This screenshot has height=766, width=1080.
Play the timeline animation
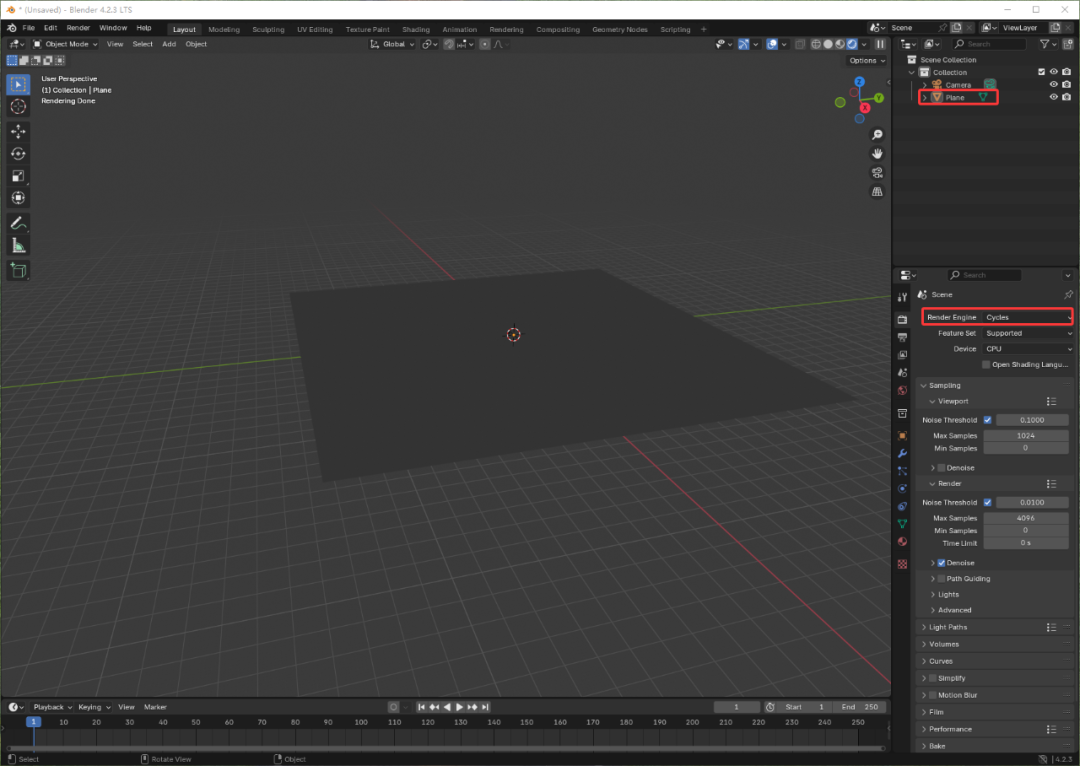[459, 707]
